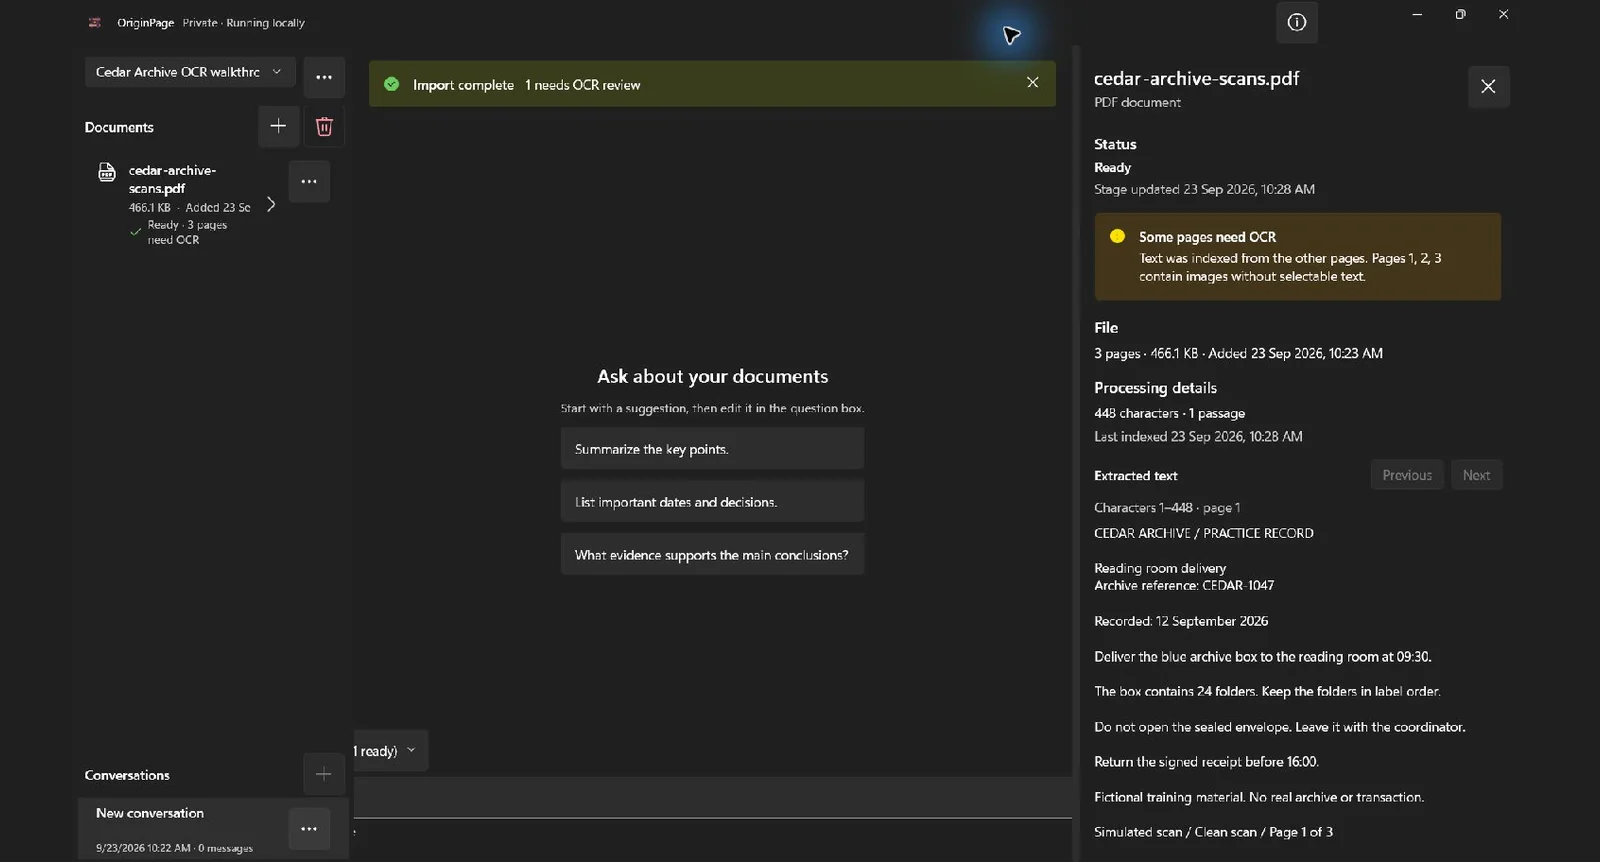This screenshot has width=1600, height=862.
Task: Click the 'Ready · 3 pages need OCR' status
Action: (x=186, y=232)
